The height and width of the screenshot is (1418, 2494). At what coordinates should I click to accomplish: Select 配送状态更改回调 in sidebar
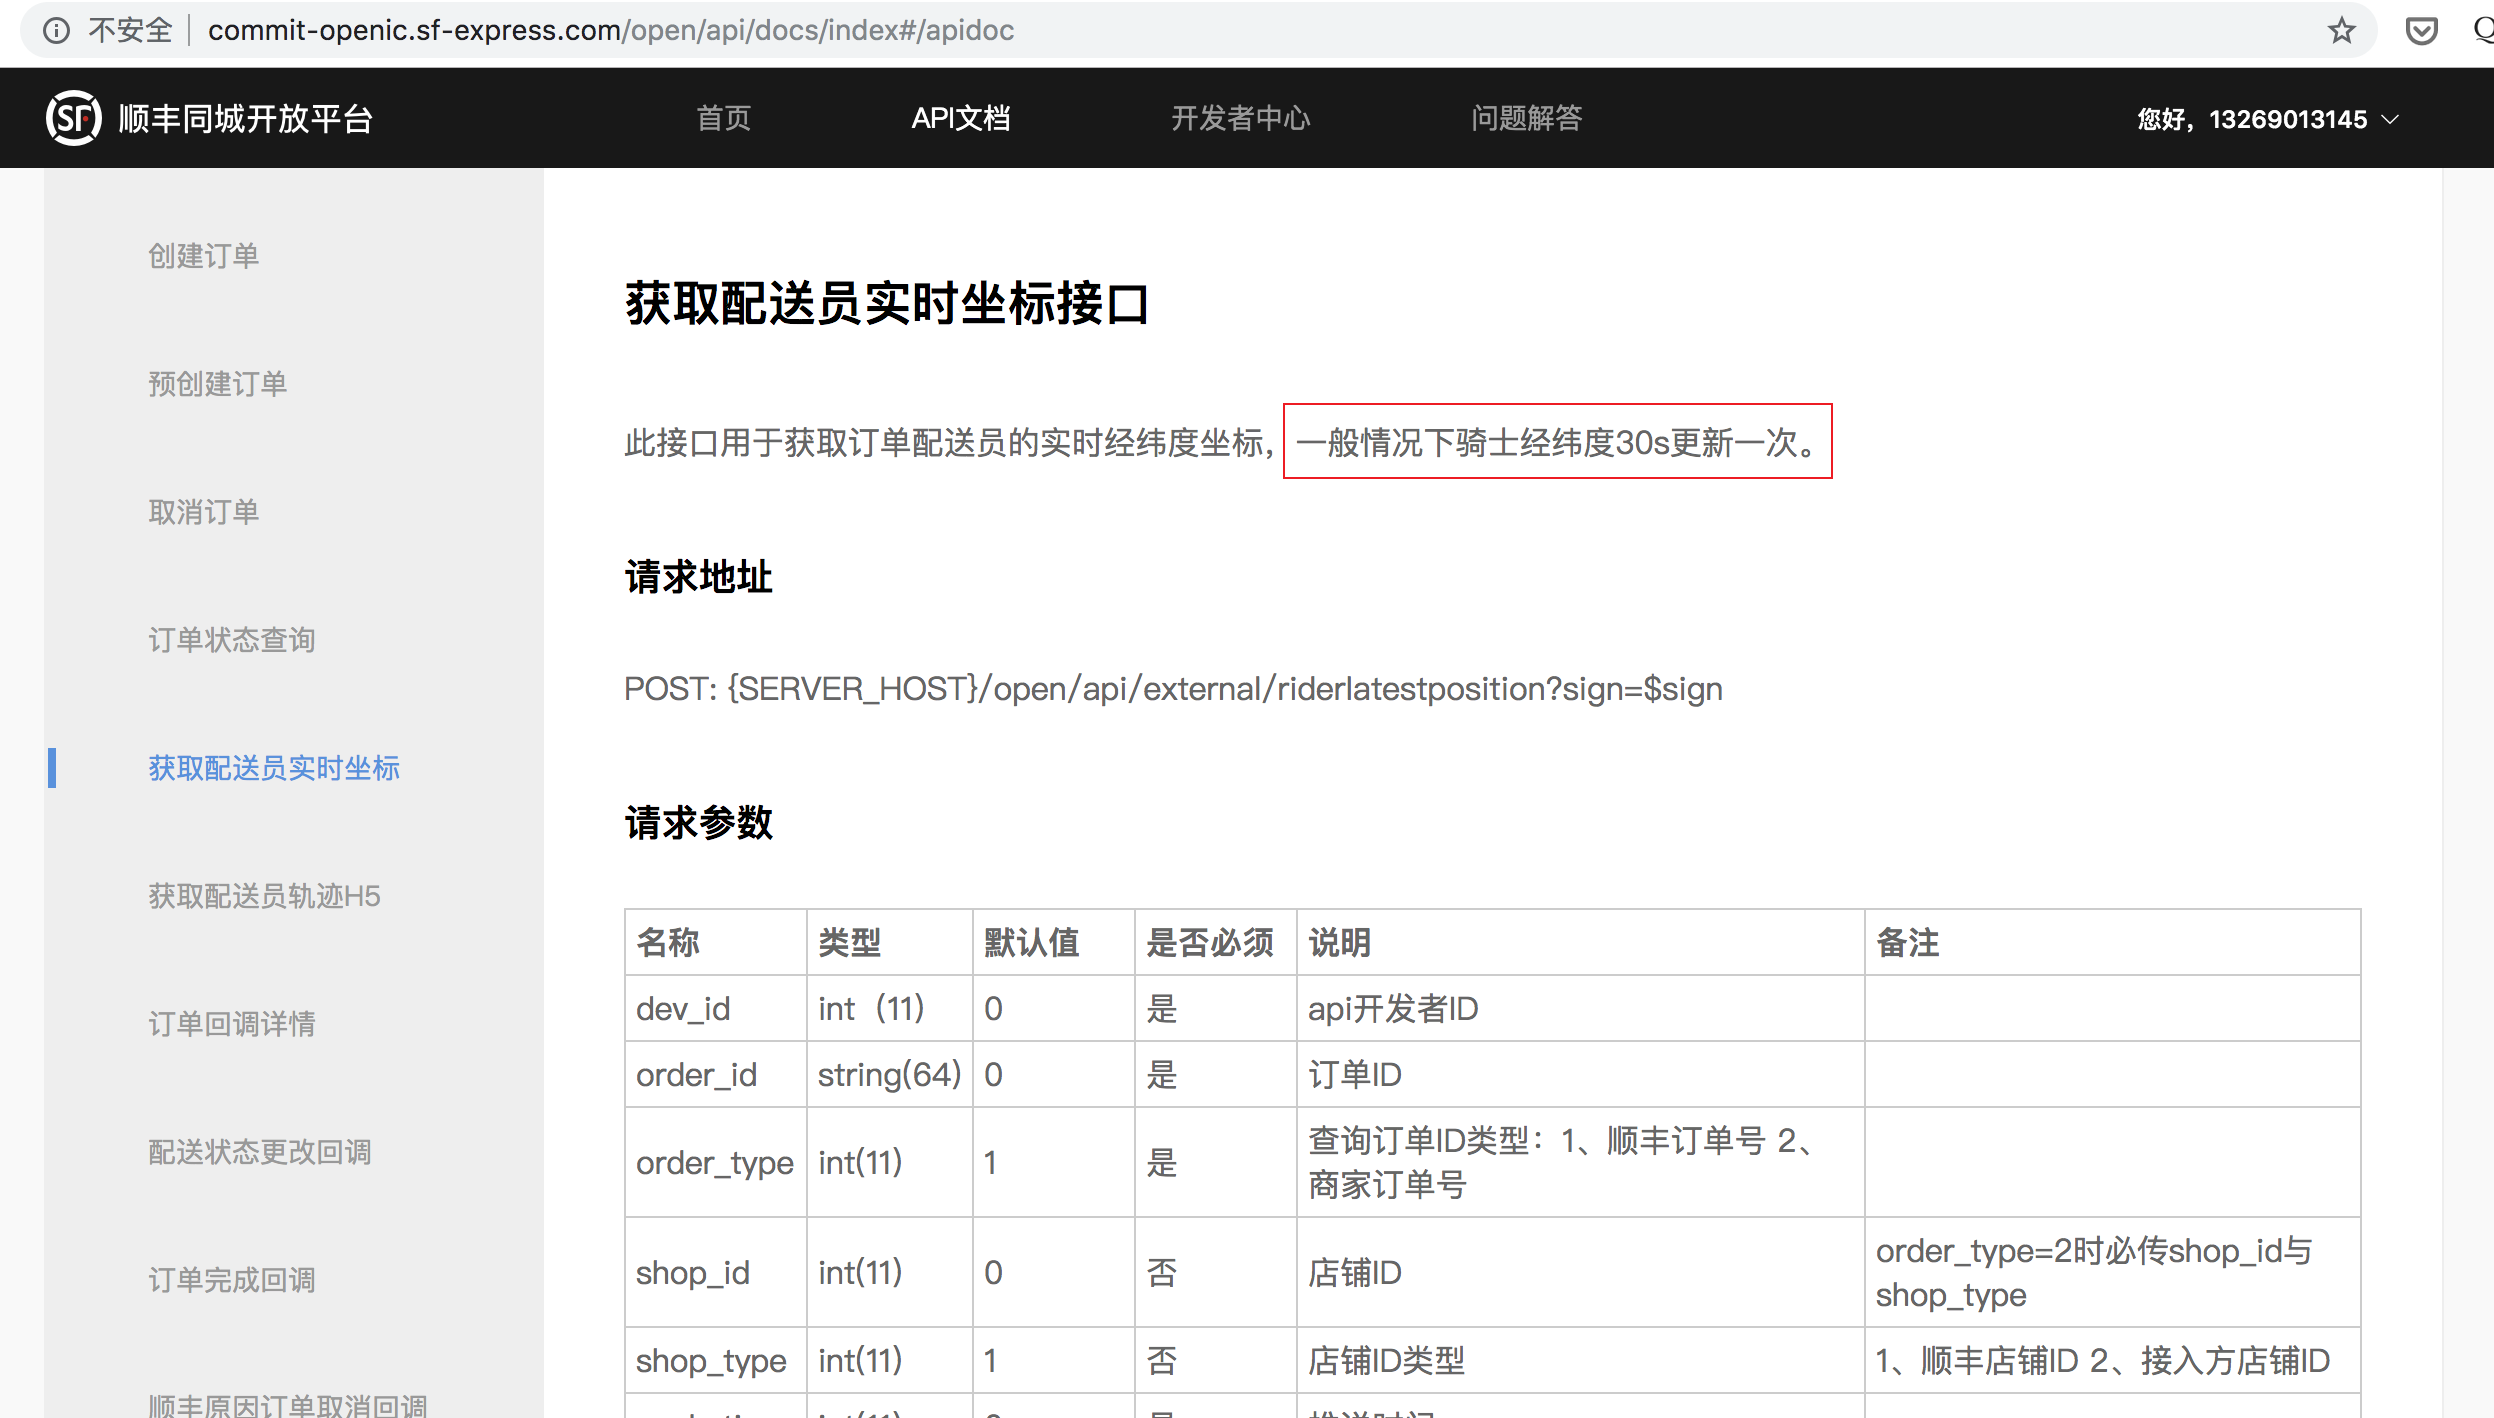260,1152
